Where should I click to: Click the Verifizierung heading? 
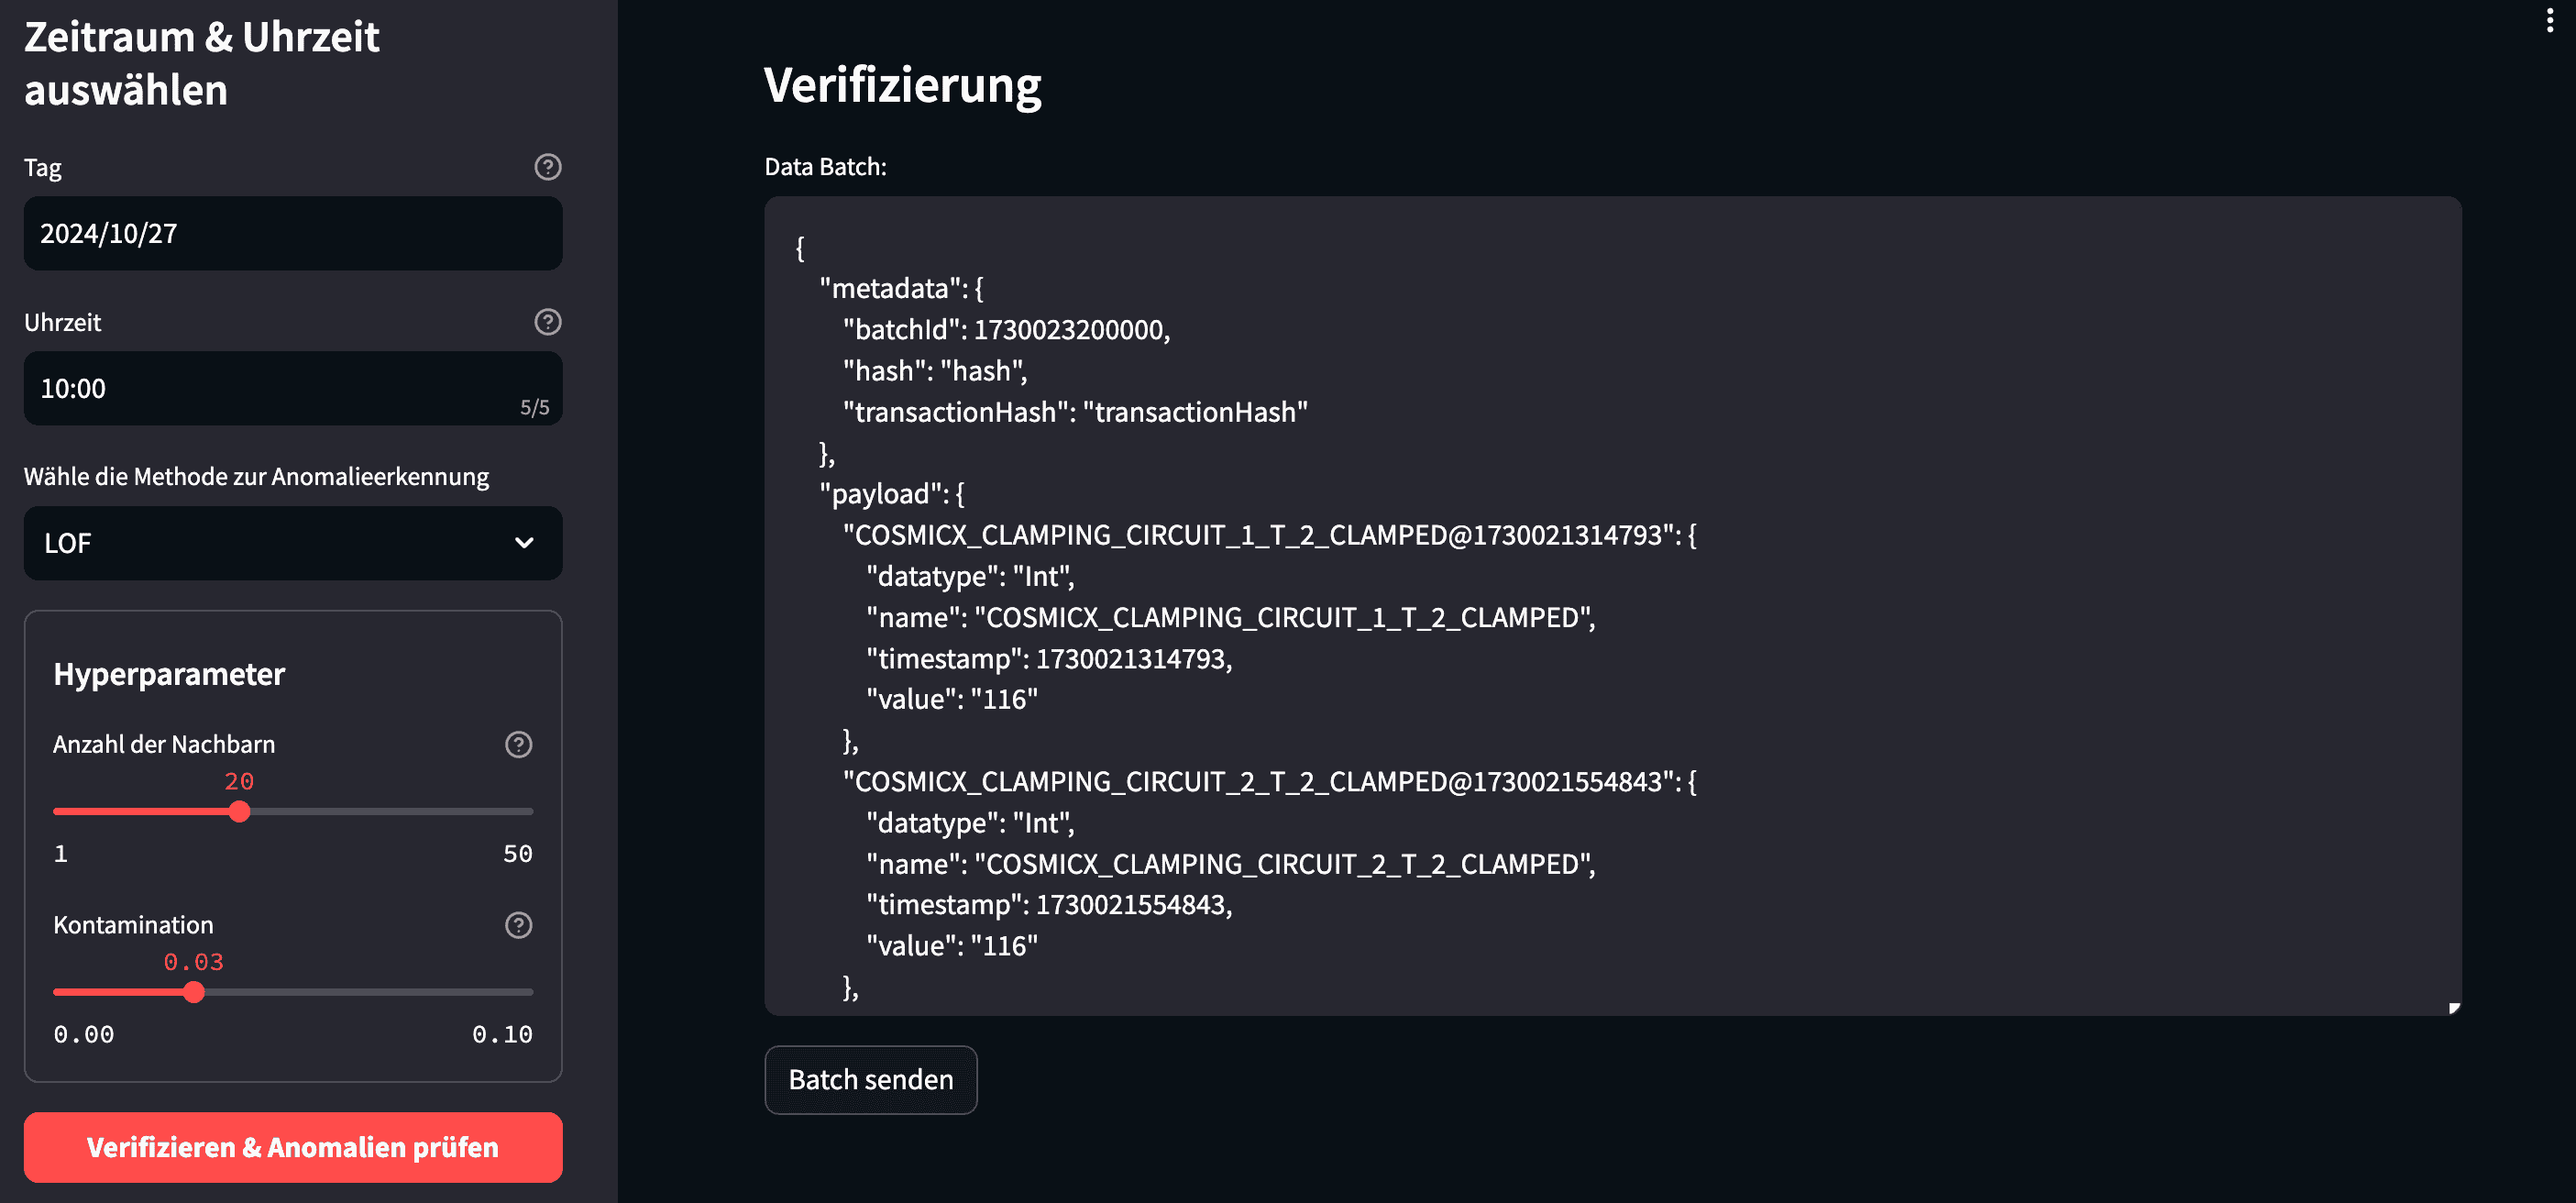click(x=902, y=85)
